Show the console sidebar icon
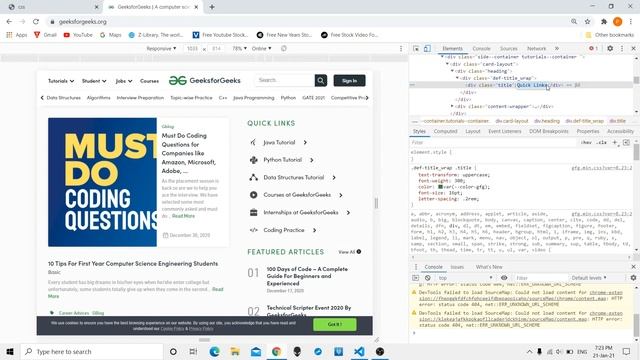This screenshot has height=360, width=640. (x=416, y=278)
